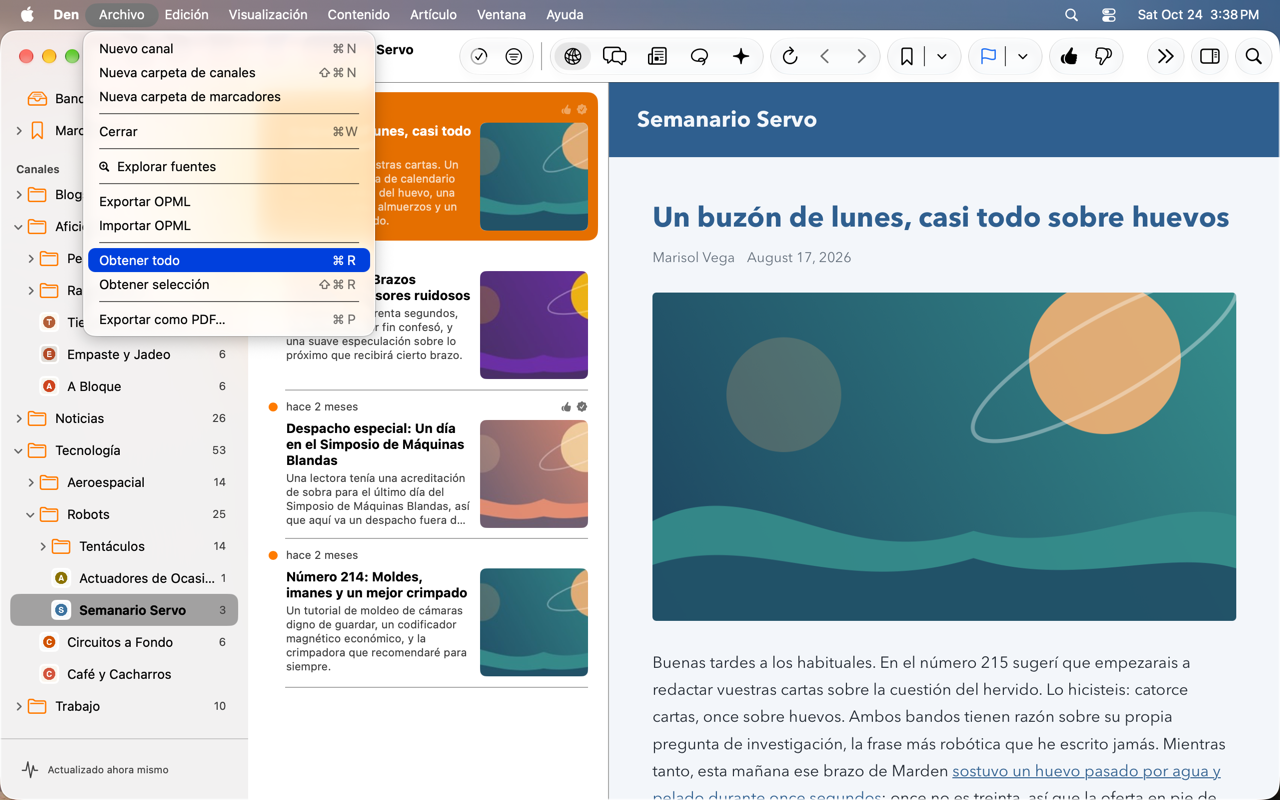
Task: Select Exportar OPML menu entry
Action: click(x=229, y=202)
